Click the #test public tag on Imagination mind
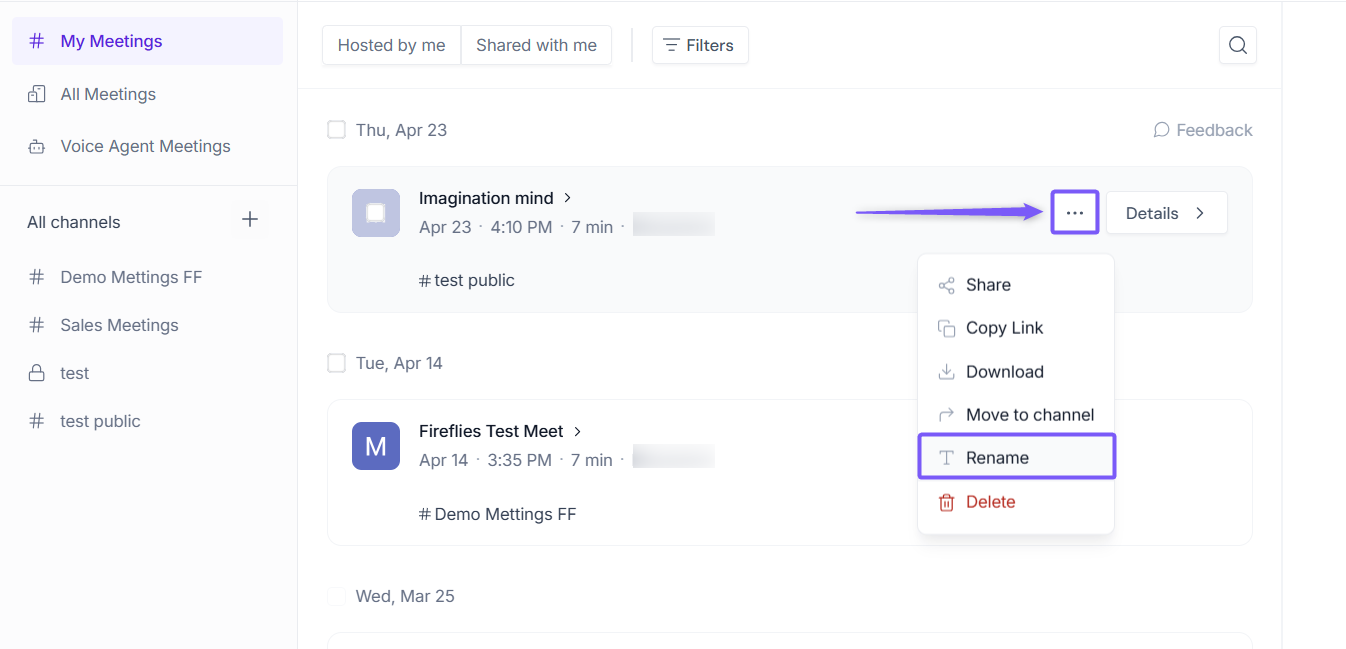The width and height of the screenshot is (1346, 649). 467,280
